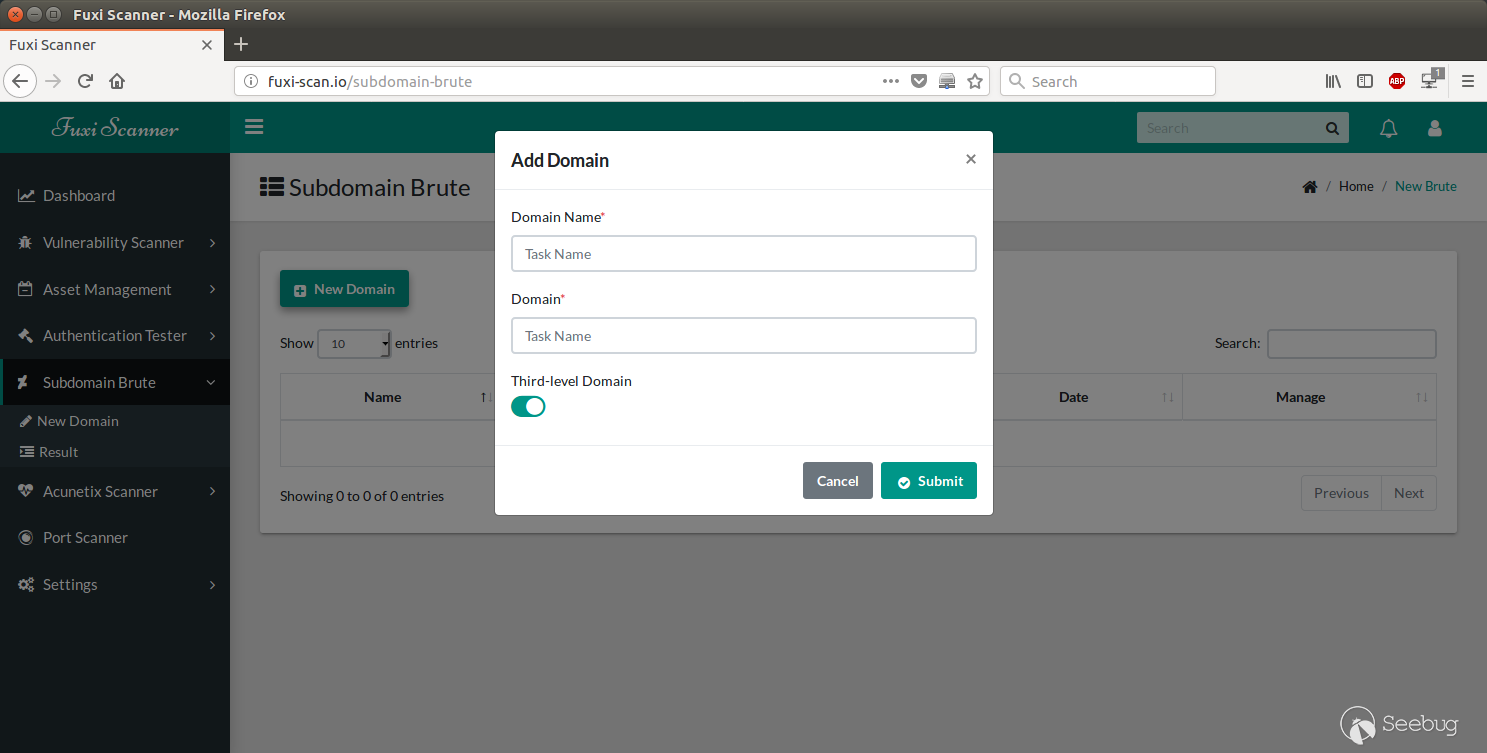
Task: Expand the Asset Management sidebar menu
Action: click(115, 289)
